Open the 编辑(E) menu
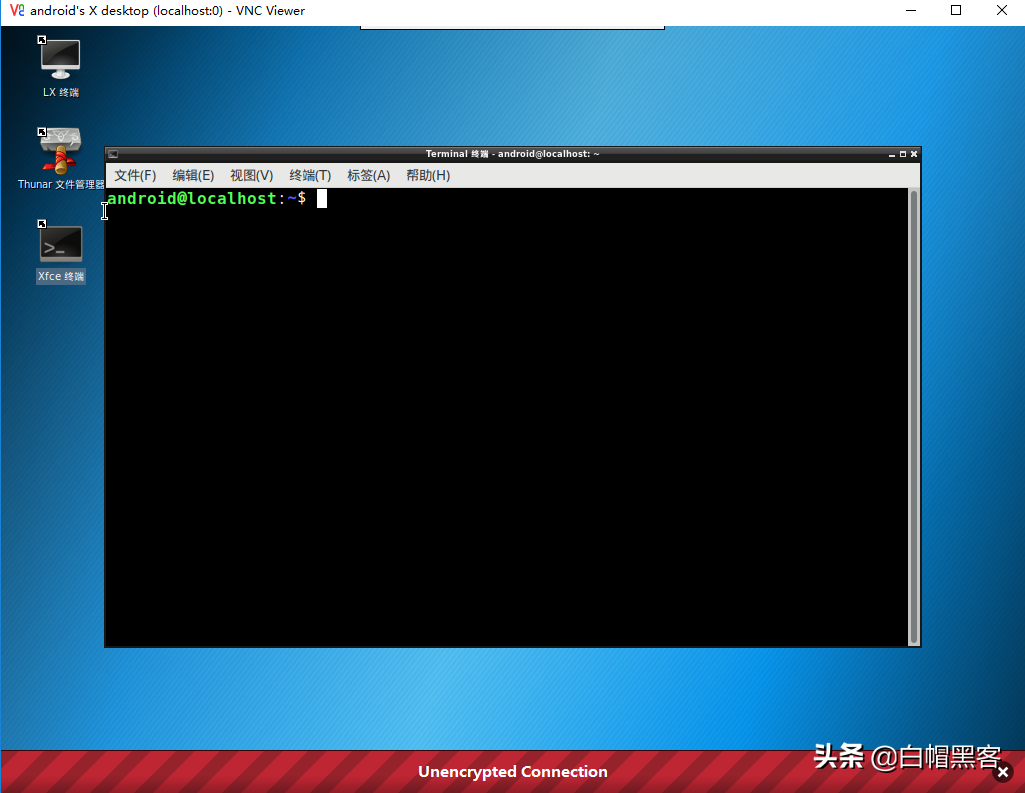 pos(193,176)
